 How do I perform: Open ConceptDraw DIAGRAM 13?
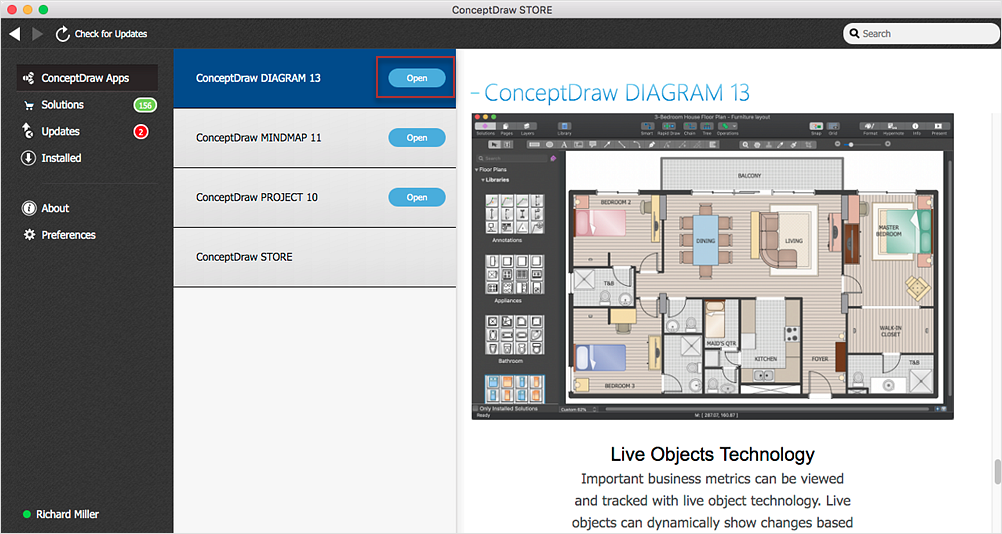click(417, 78)
